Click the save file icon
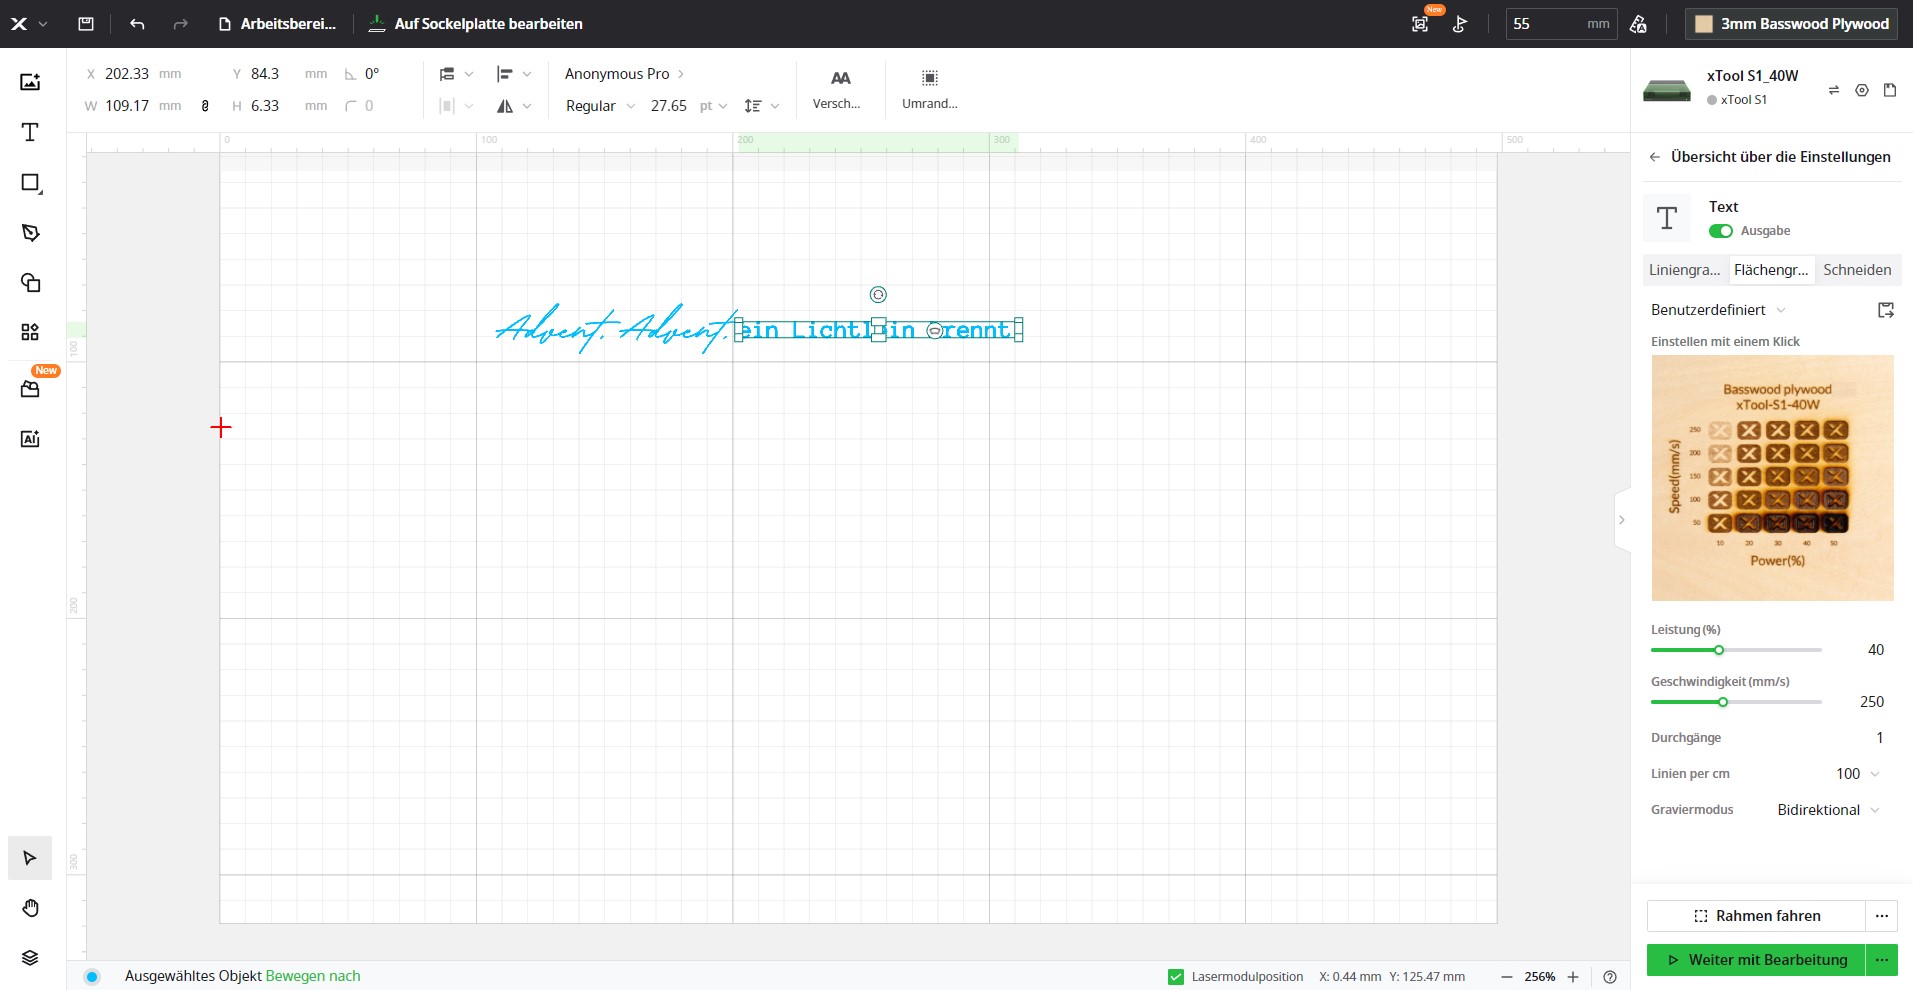Screen dimensions: 1913x990 86,24
